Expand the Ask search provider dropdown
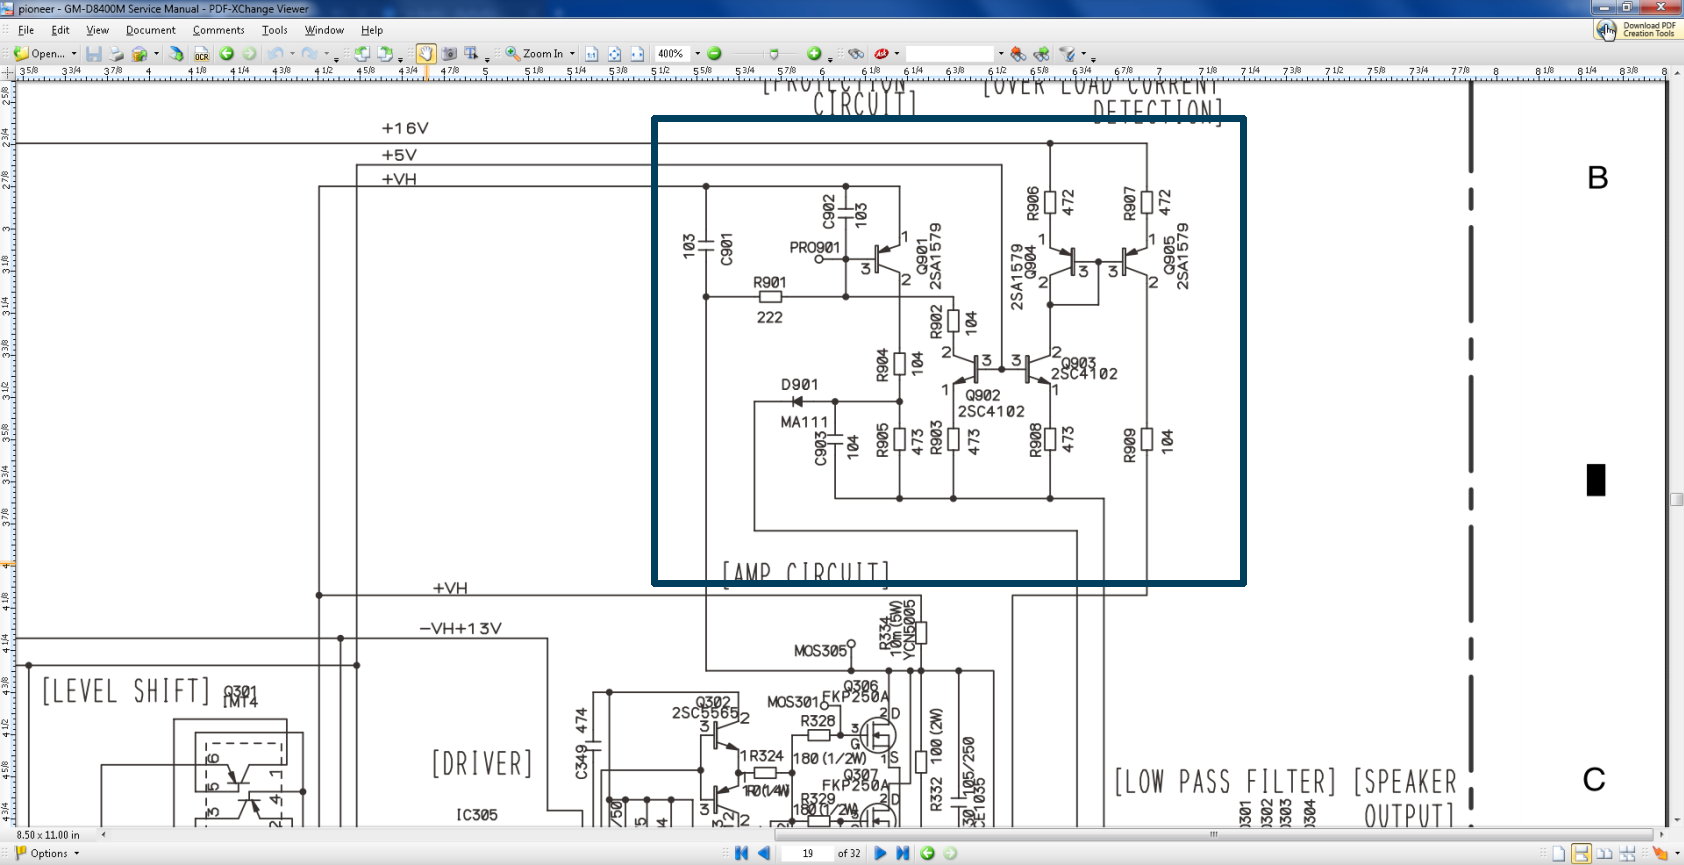 click(x=897, y=54)
